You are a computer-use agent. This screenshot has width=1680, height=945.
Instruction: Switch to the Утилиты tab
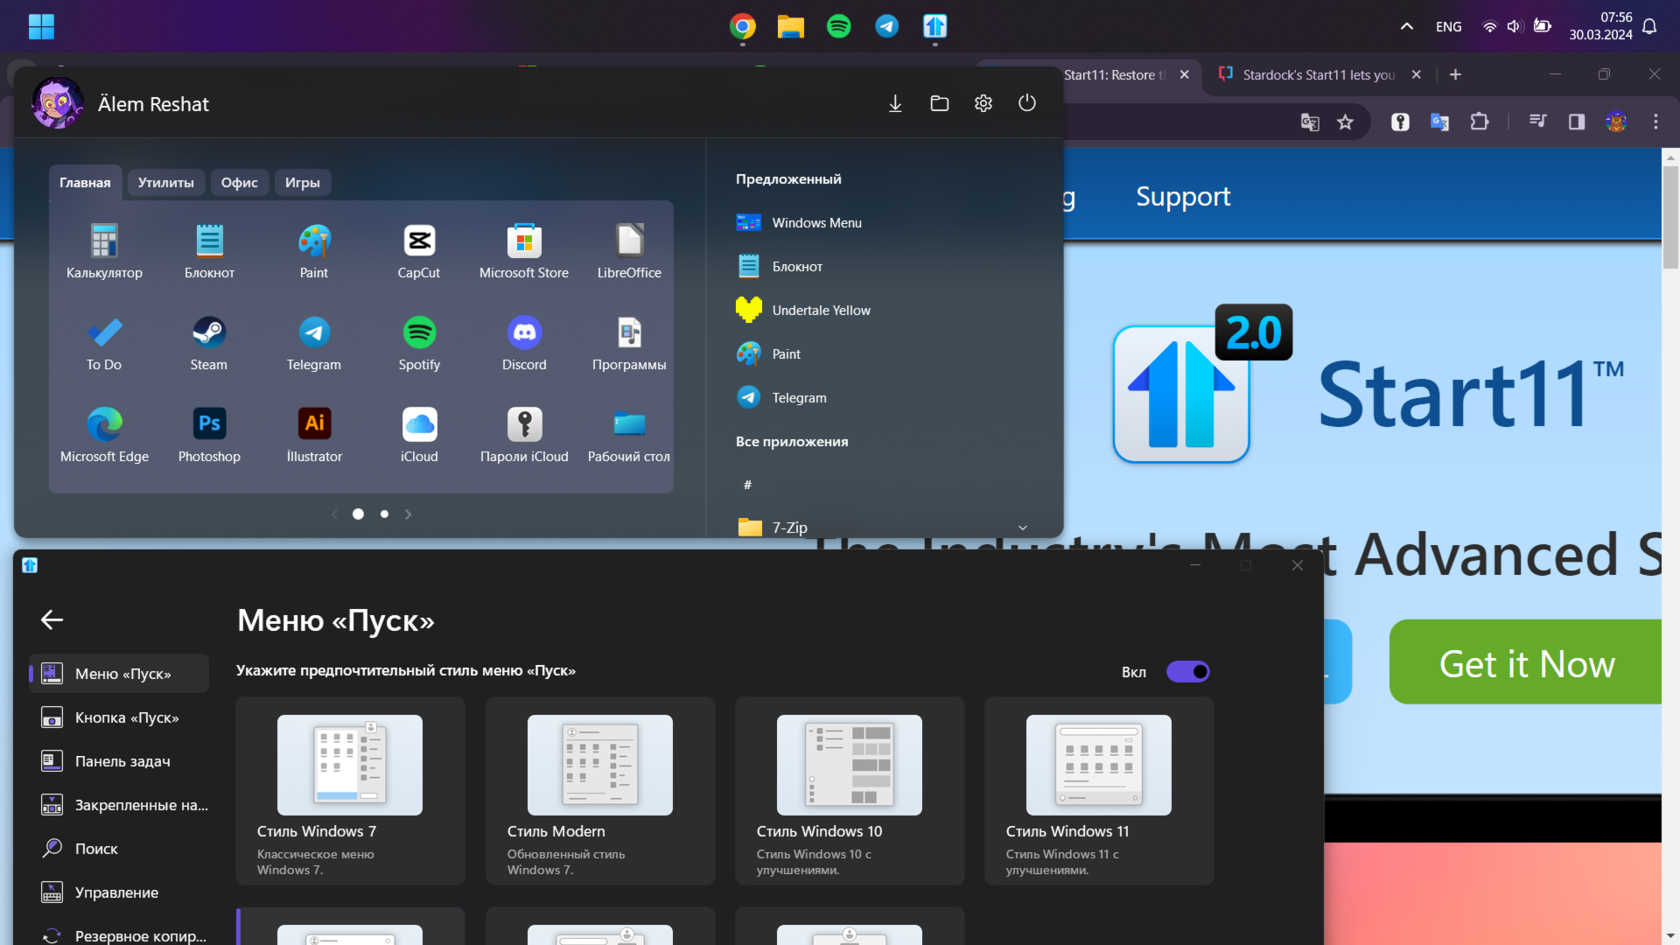click(166, 182)
